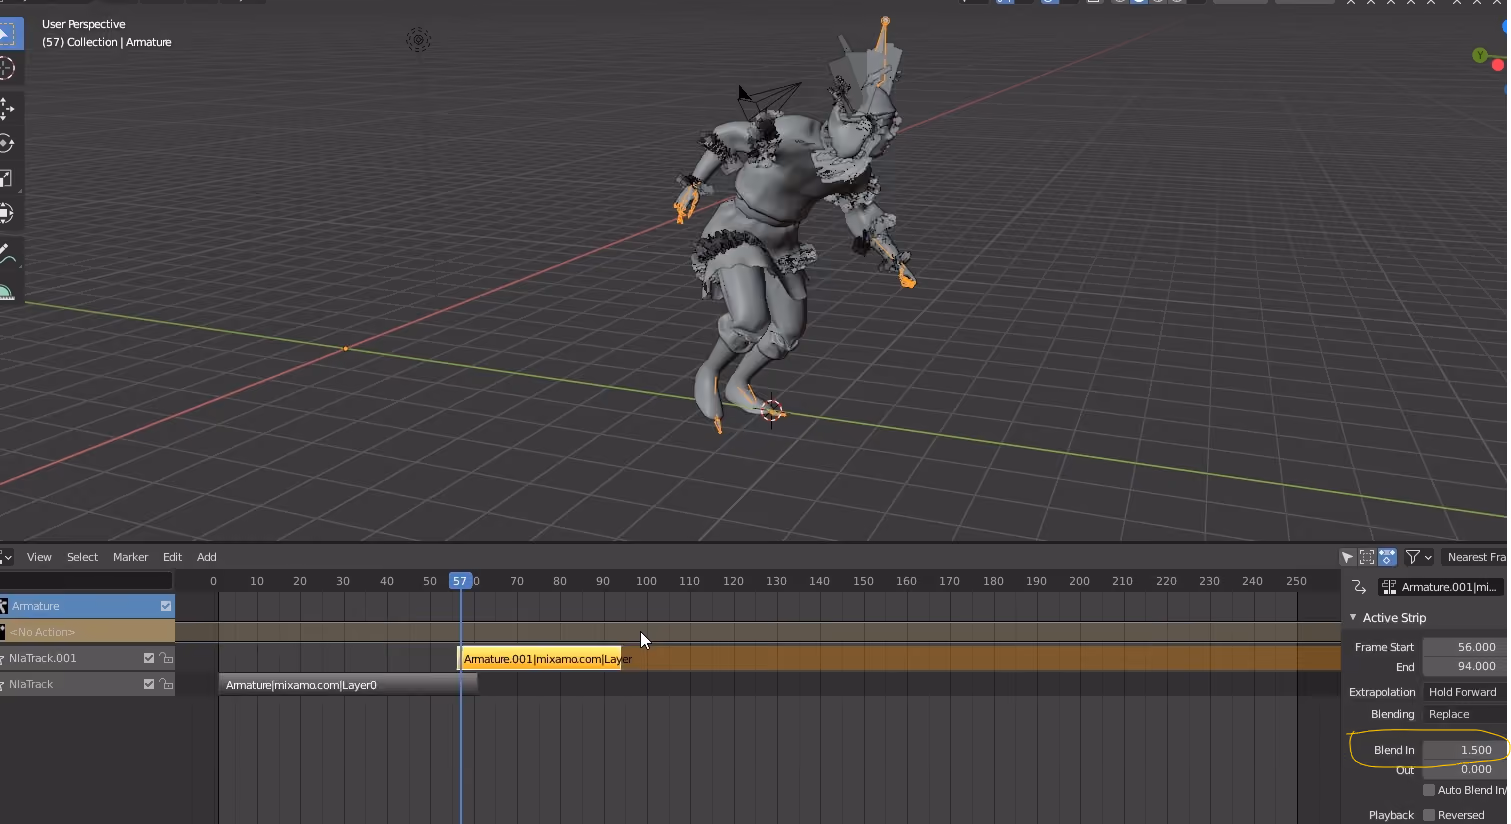The height and width of the screenshot is (824, 1511).
Task: Open the Nearest Frame snapping dropdown
Action: point(1475,557)
